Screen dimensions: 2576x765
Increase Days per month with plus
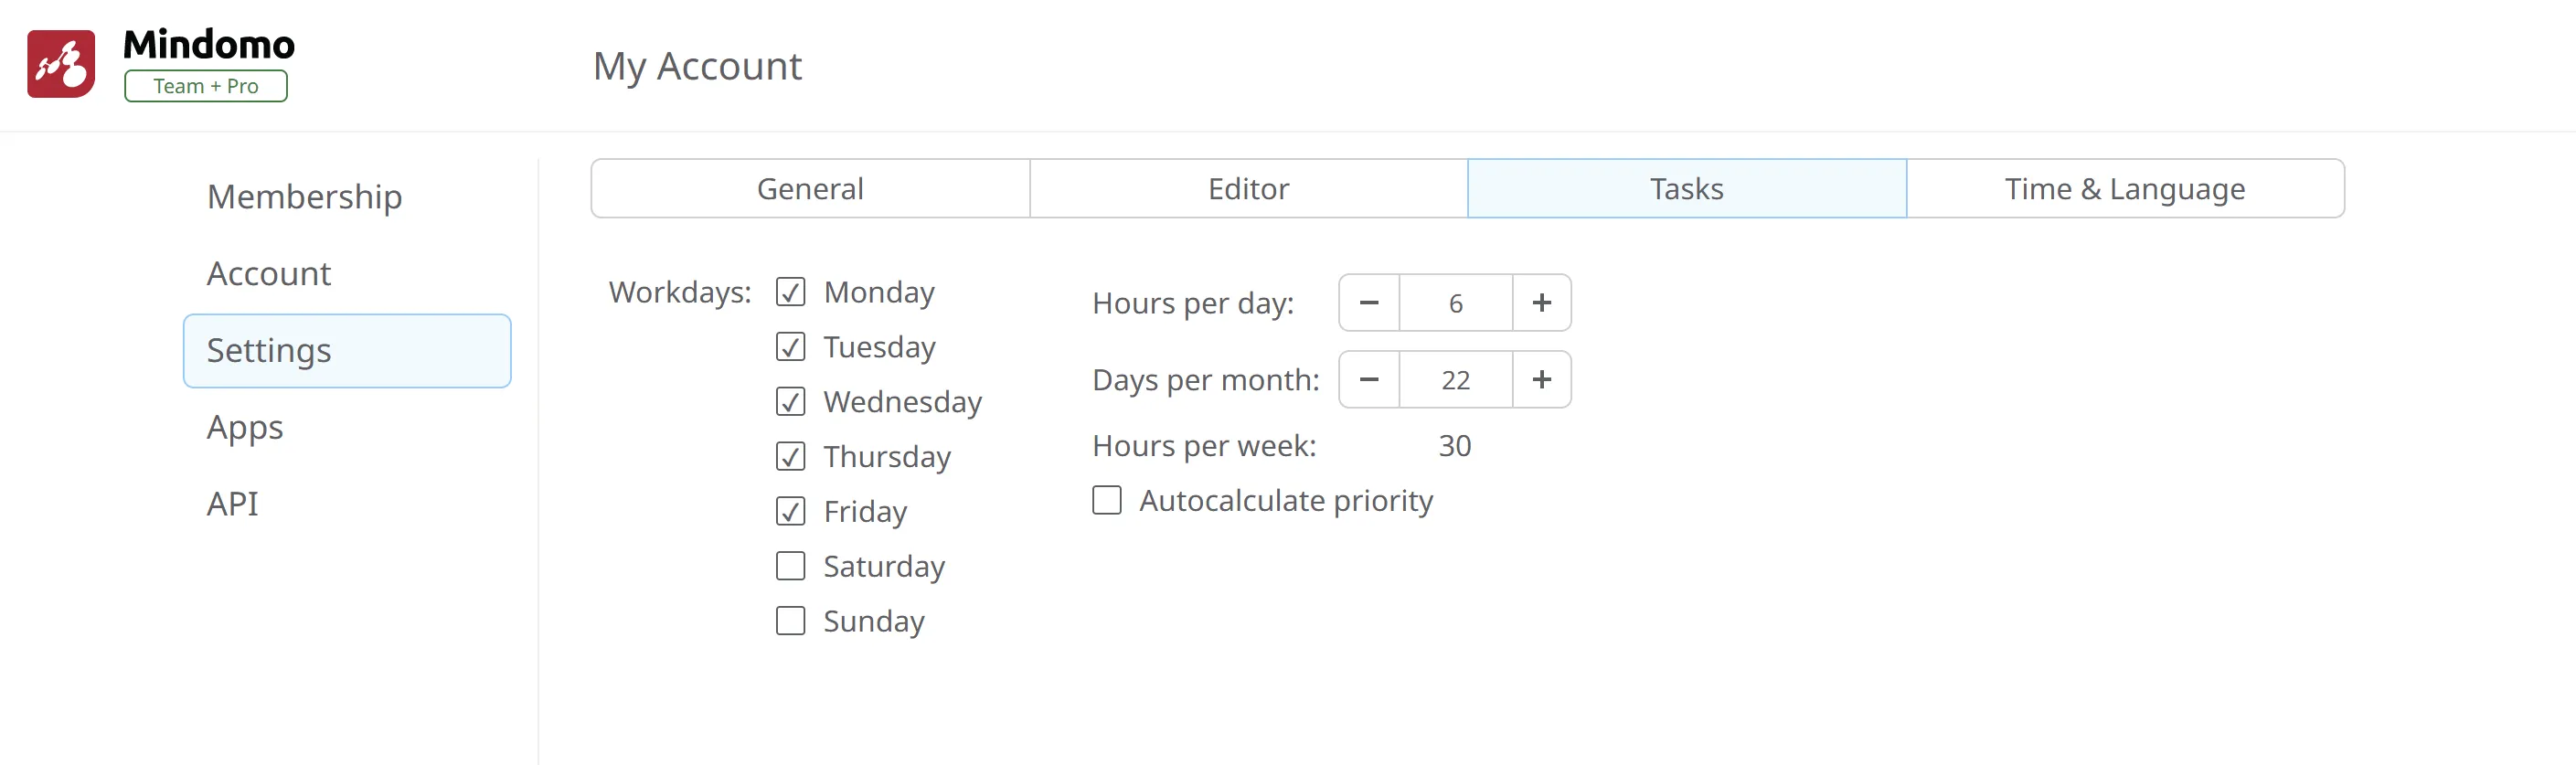click(1541, 380)
